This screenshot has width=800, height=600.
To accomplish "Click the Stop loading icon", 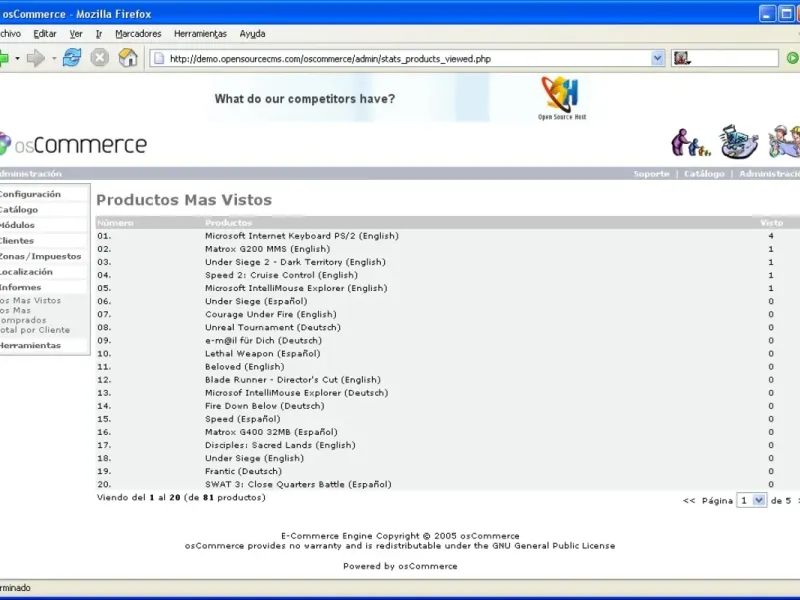I will click(99, 58).
